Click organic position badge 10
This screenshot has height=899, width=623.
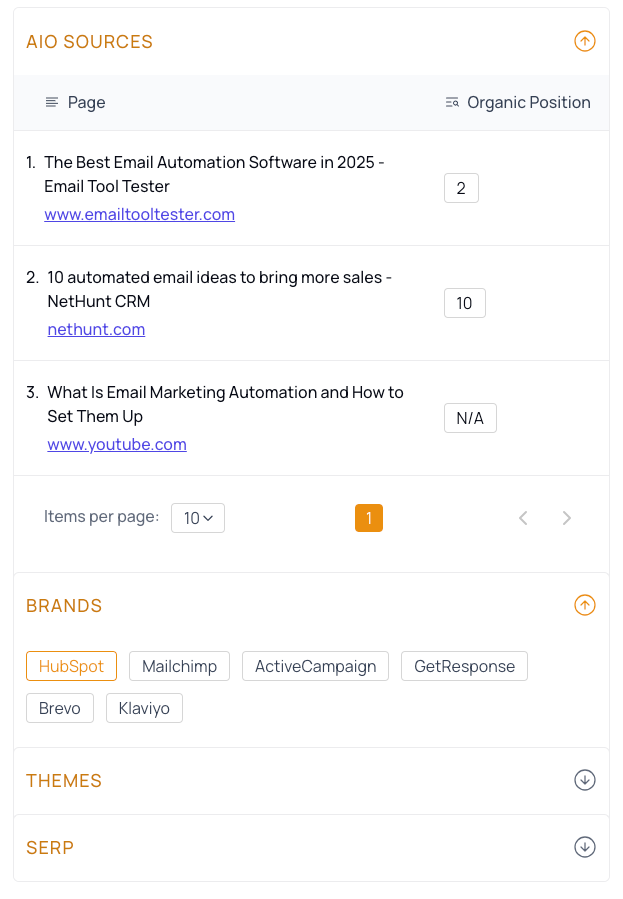[464, 303]
